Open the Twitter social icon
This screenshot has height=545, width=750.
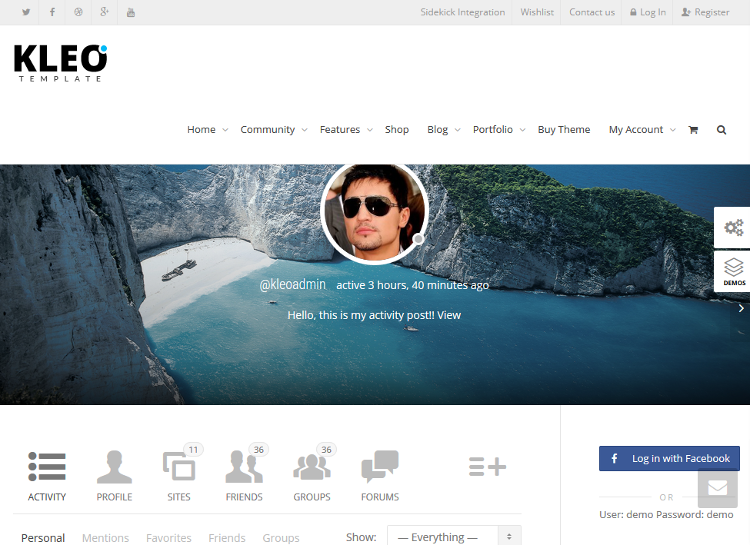pyautogui.click(x=26, y=12)
